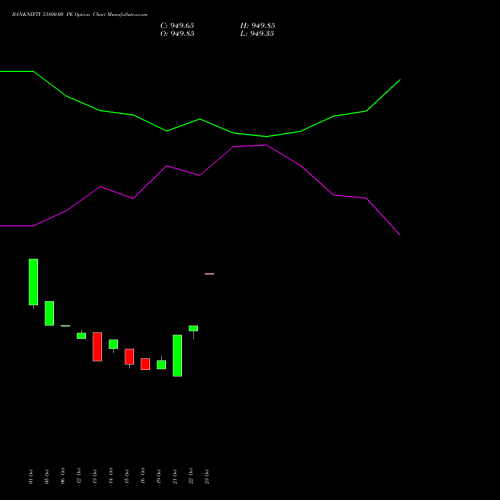
Task: Select the low value L: 949.35
Action: (x=257, y=34)
